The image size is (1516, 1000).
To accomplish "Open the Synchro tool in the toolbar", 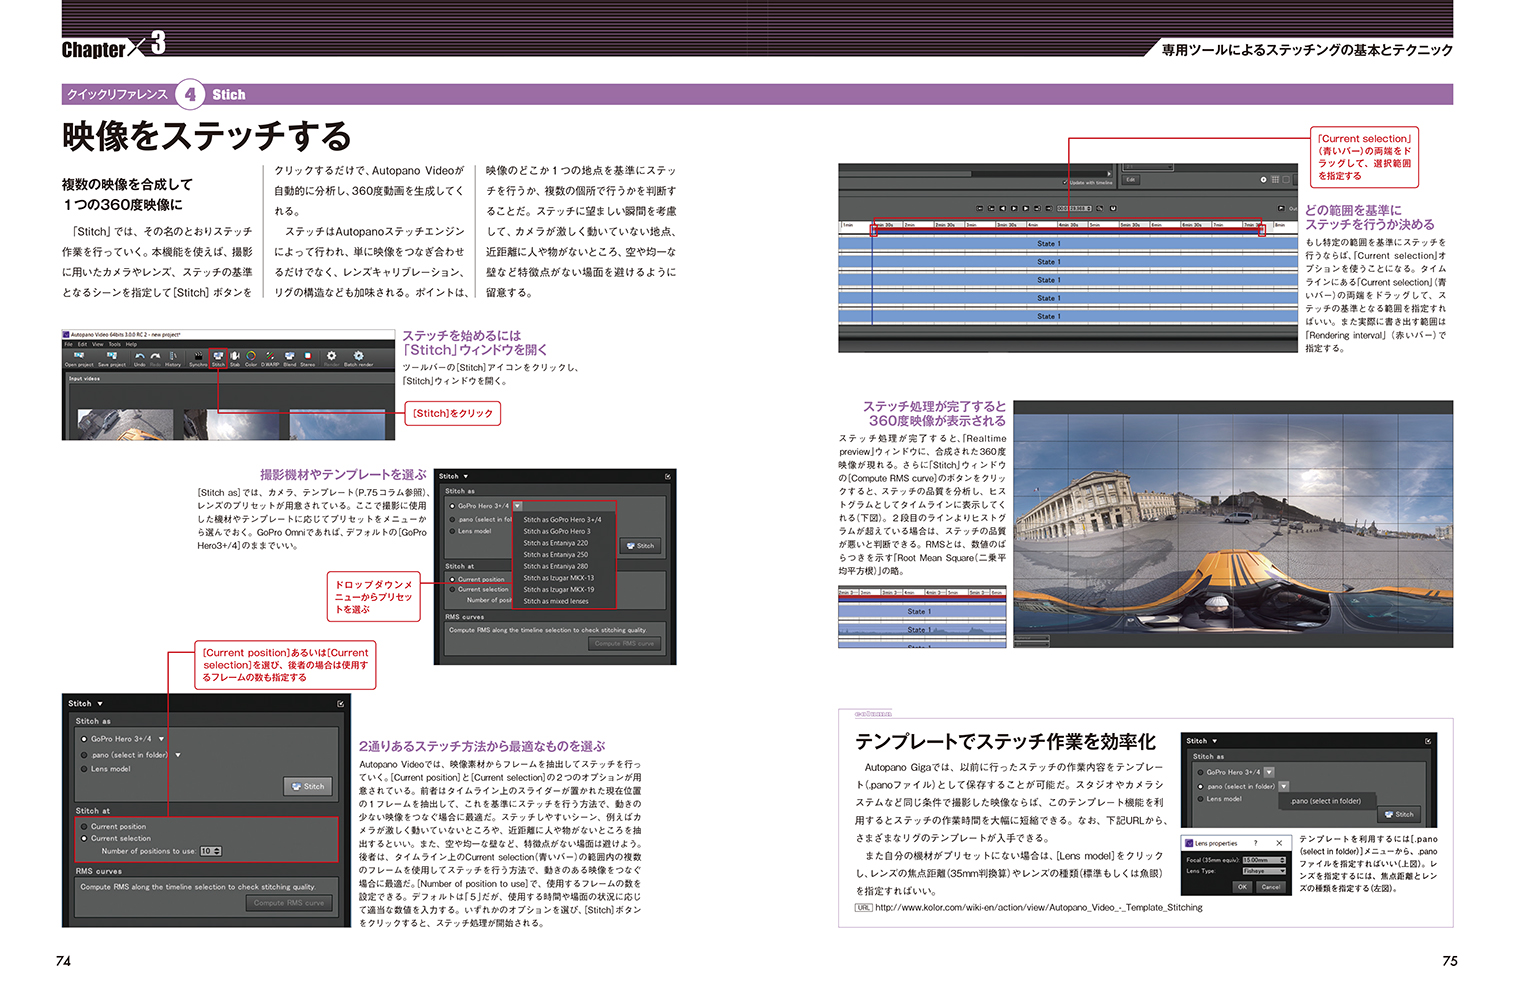I will point(198,357).
